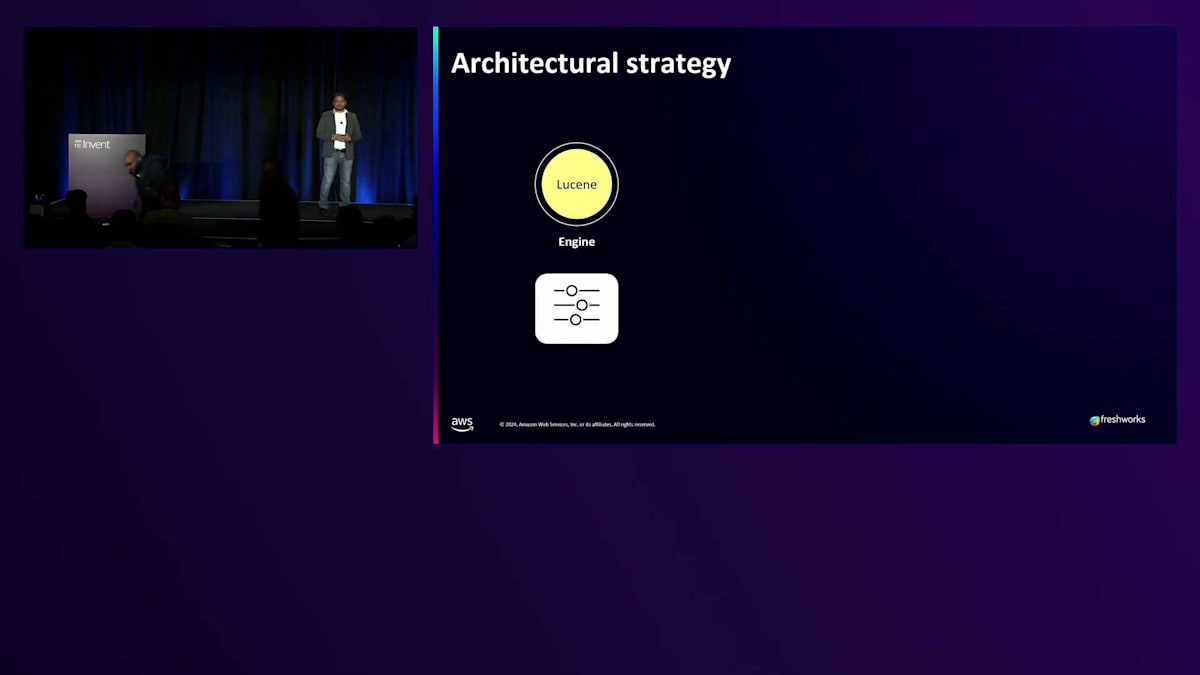
Task: Select the speaker video thumbnail
Action: 220,138
